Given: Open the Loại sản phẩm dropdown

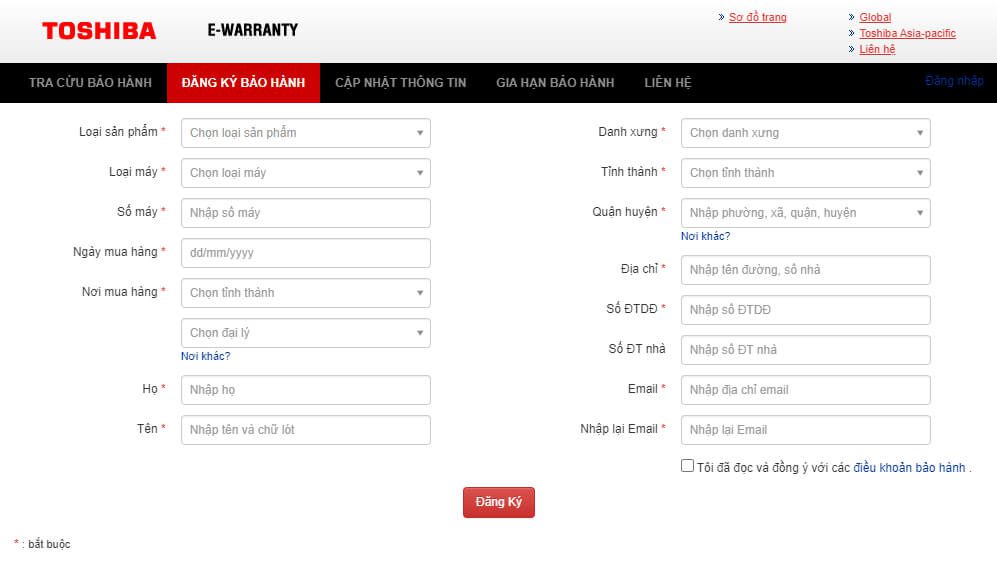Looking at the screenshot, I should (x=305, y=133).
